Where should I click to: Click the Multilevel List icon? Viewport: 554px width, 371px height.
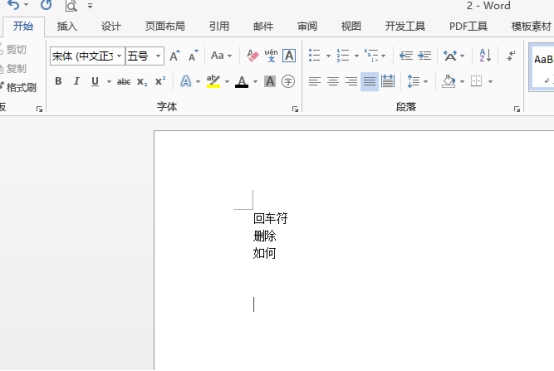point(371,56)
